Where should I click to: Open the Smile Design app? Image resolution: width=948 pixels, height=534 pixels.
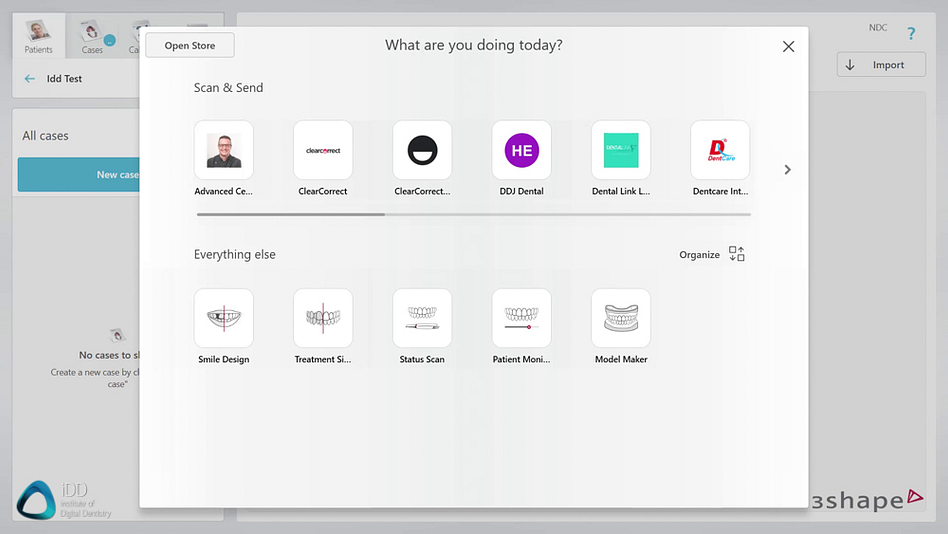[x=223, y=319]
